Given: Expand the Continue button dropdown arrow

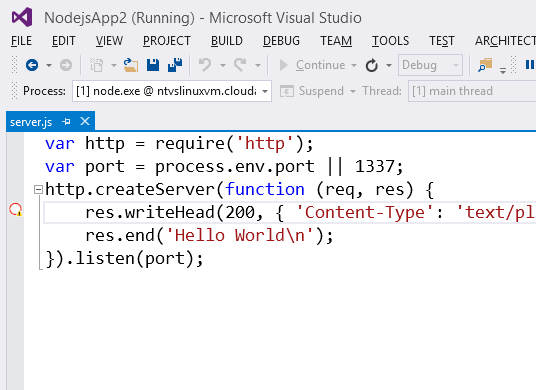Looking at the screenshot, I should [x=354, y=65].
